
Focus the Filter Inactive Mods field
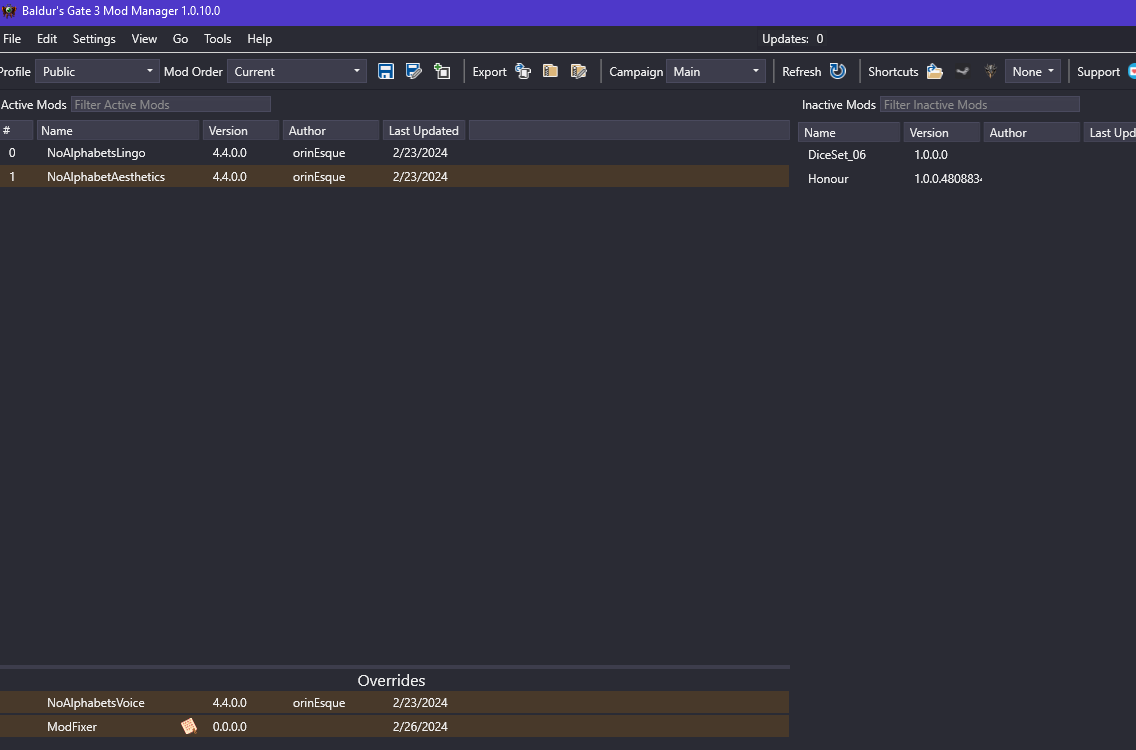[x=980, y=104]
